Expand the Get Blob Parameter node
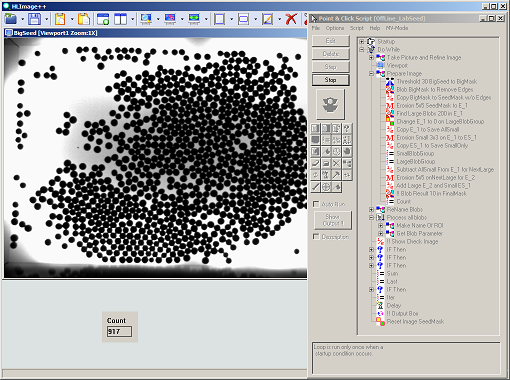510x380 pixels. click(381, 234)
